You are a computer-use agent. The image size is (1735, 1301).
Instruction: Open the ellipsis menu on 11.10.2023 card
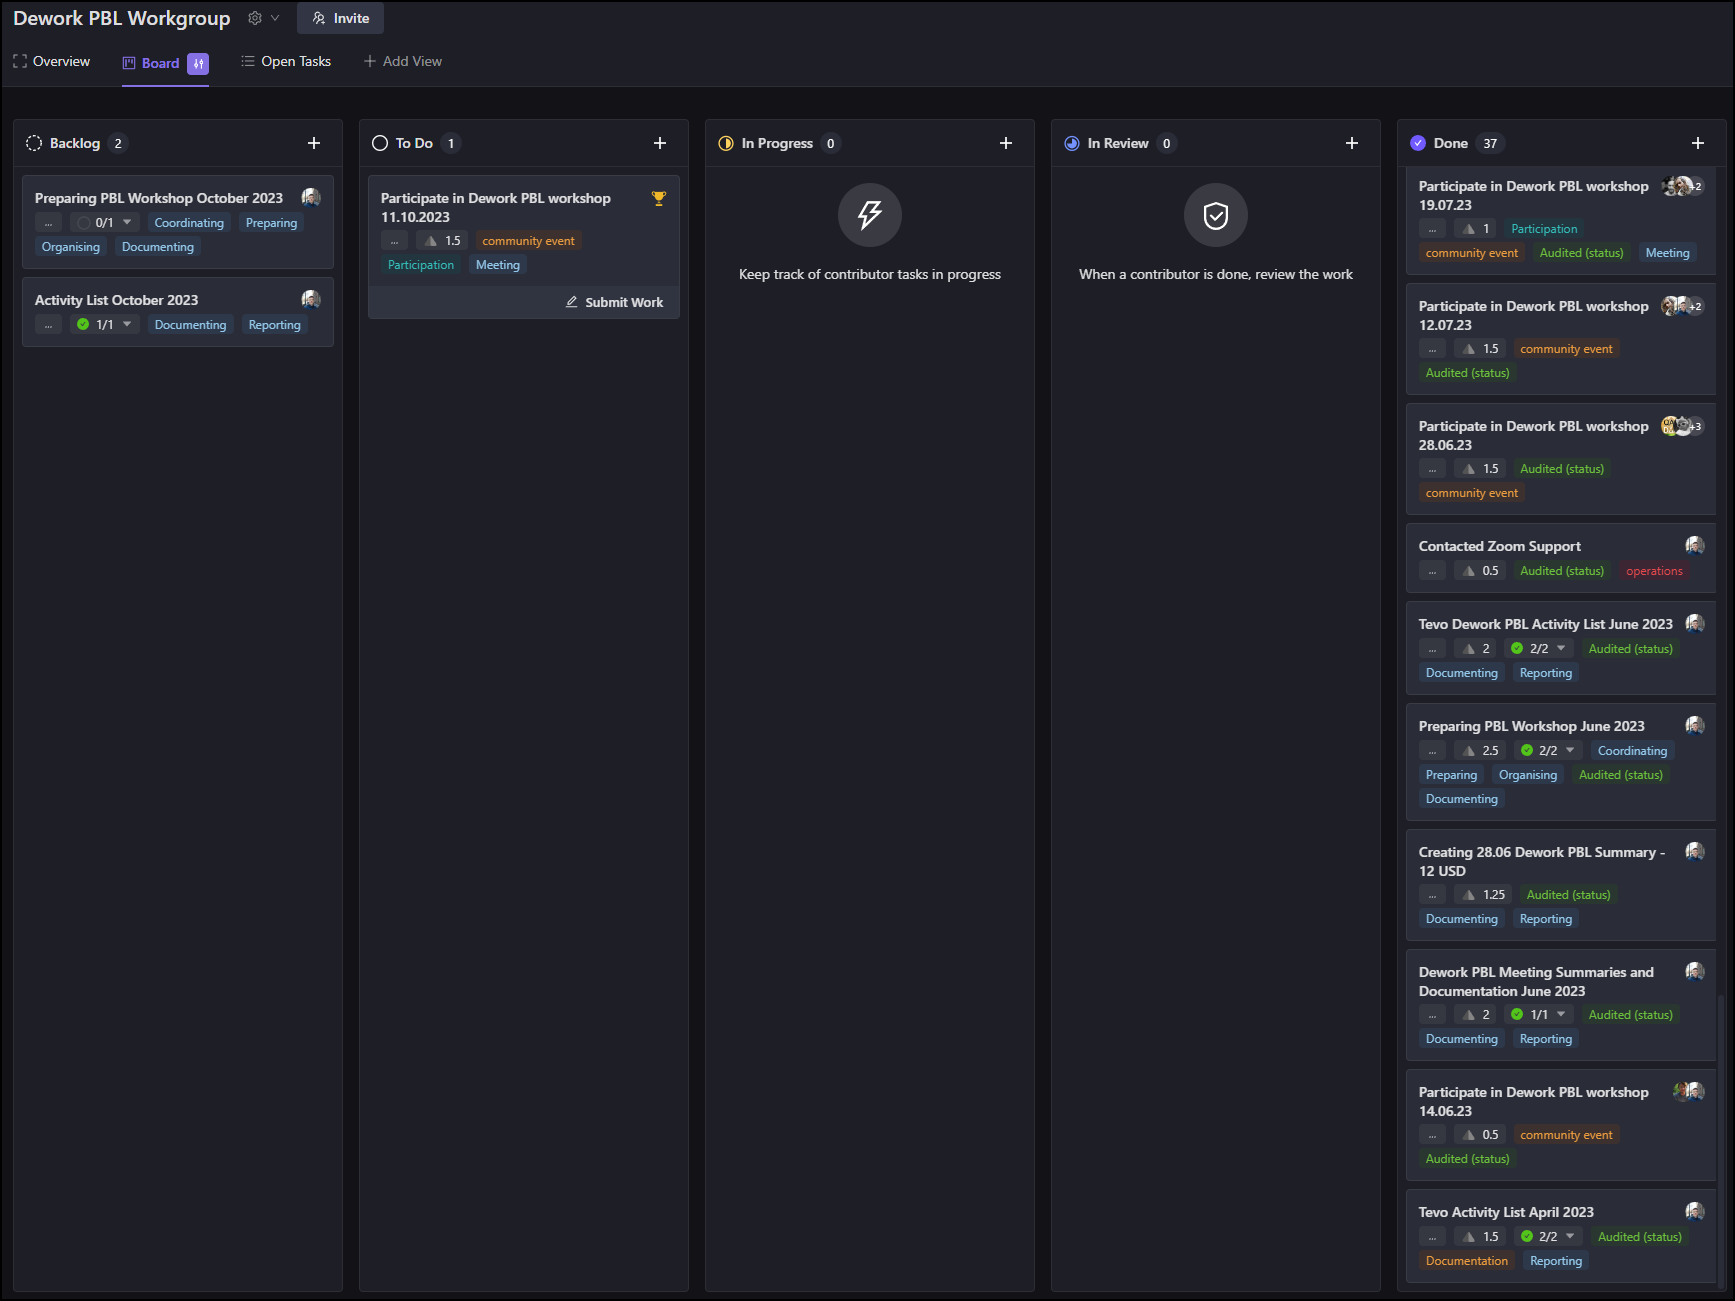pos(394,241)
